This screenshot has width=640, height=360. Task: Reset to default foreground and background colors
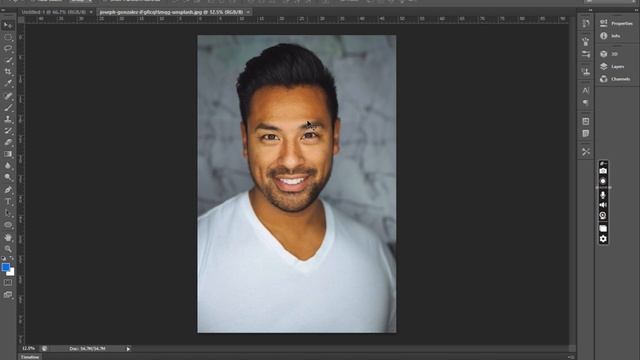(3, 258)
